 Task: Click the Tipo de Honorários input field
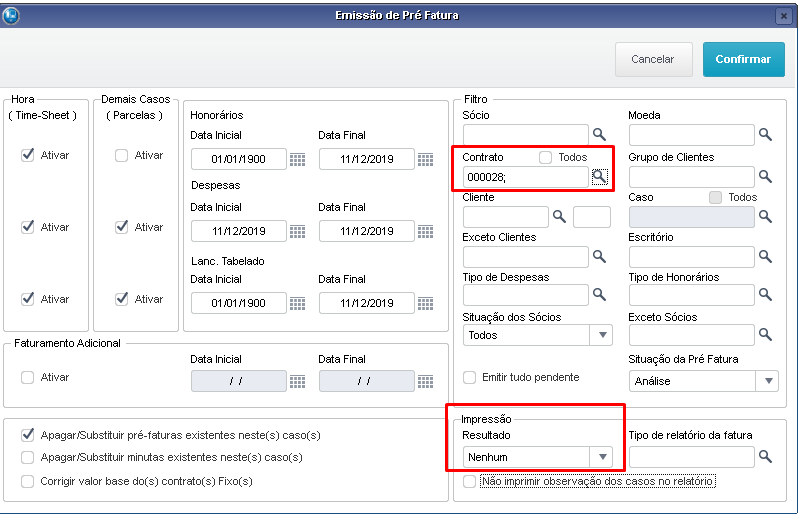click(x=692, y=295)
